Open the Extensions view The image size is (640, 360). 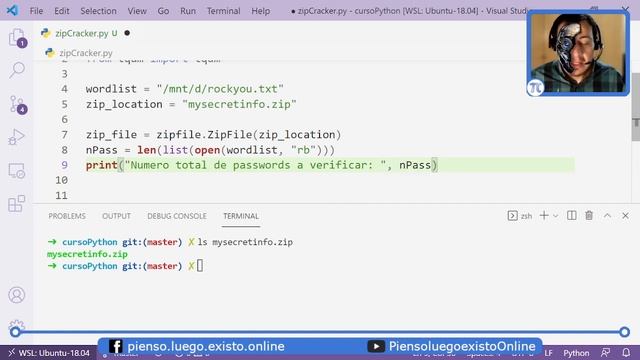[x=17, y=203]
